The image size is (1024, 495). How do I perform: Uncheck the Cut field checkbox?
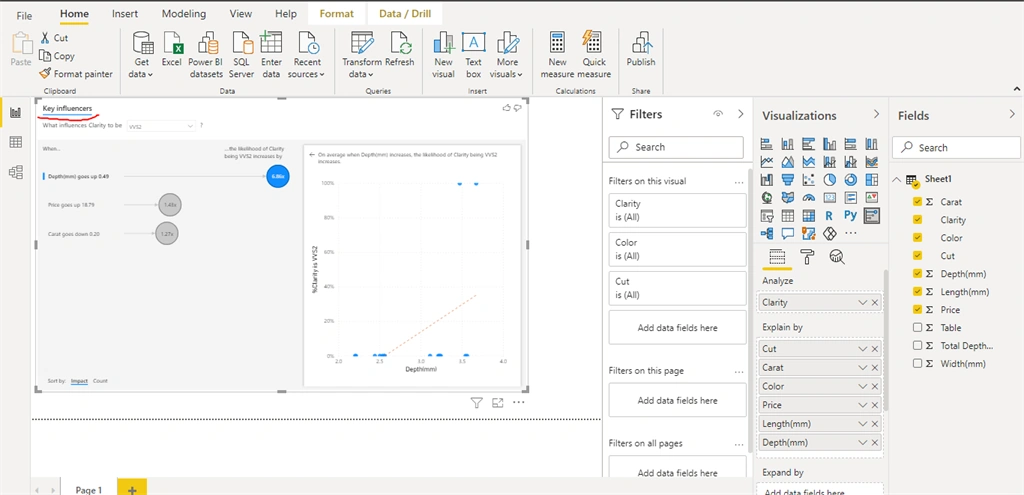(918, 256)
